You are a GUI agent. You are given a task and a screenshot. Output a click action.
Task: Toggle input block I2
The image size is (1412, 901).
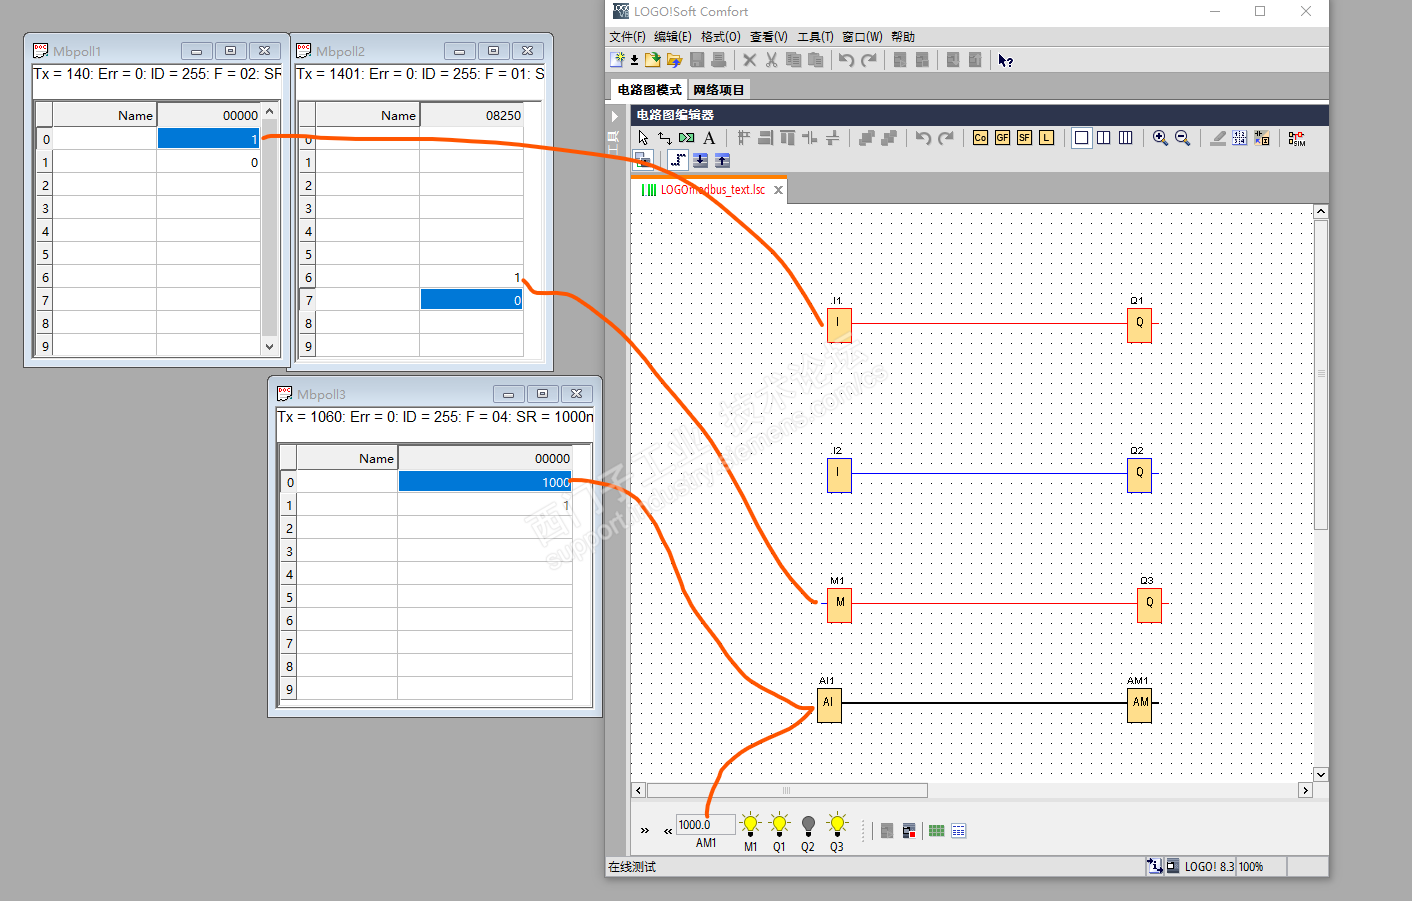(x=839, y=474)
